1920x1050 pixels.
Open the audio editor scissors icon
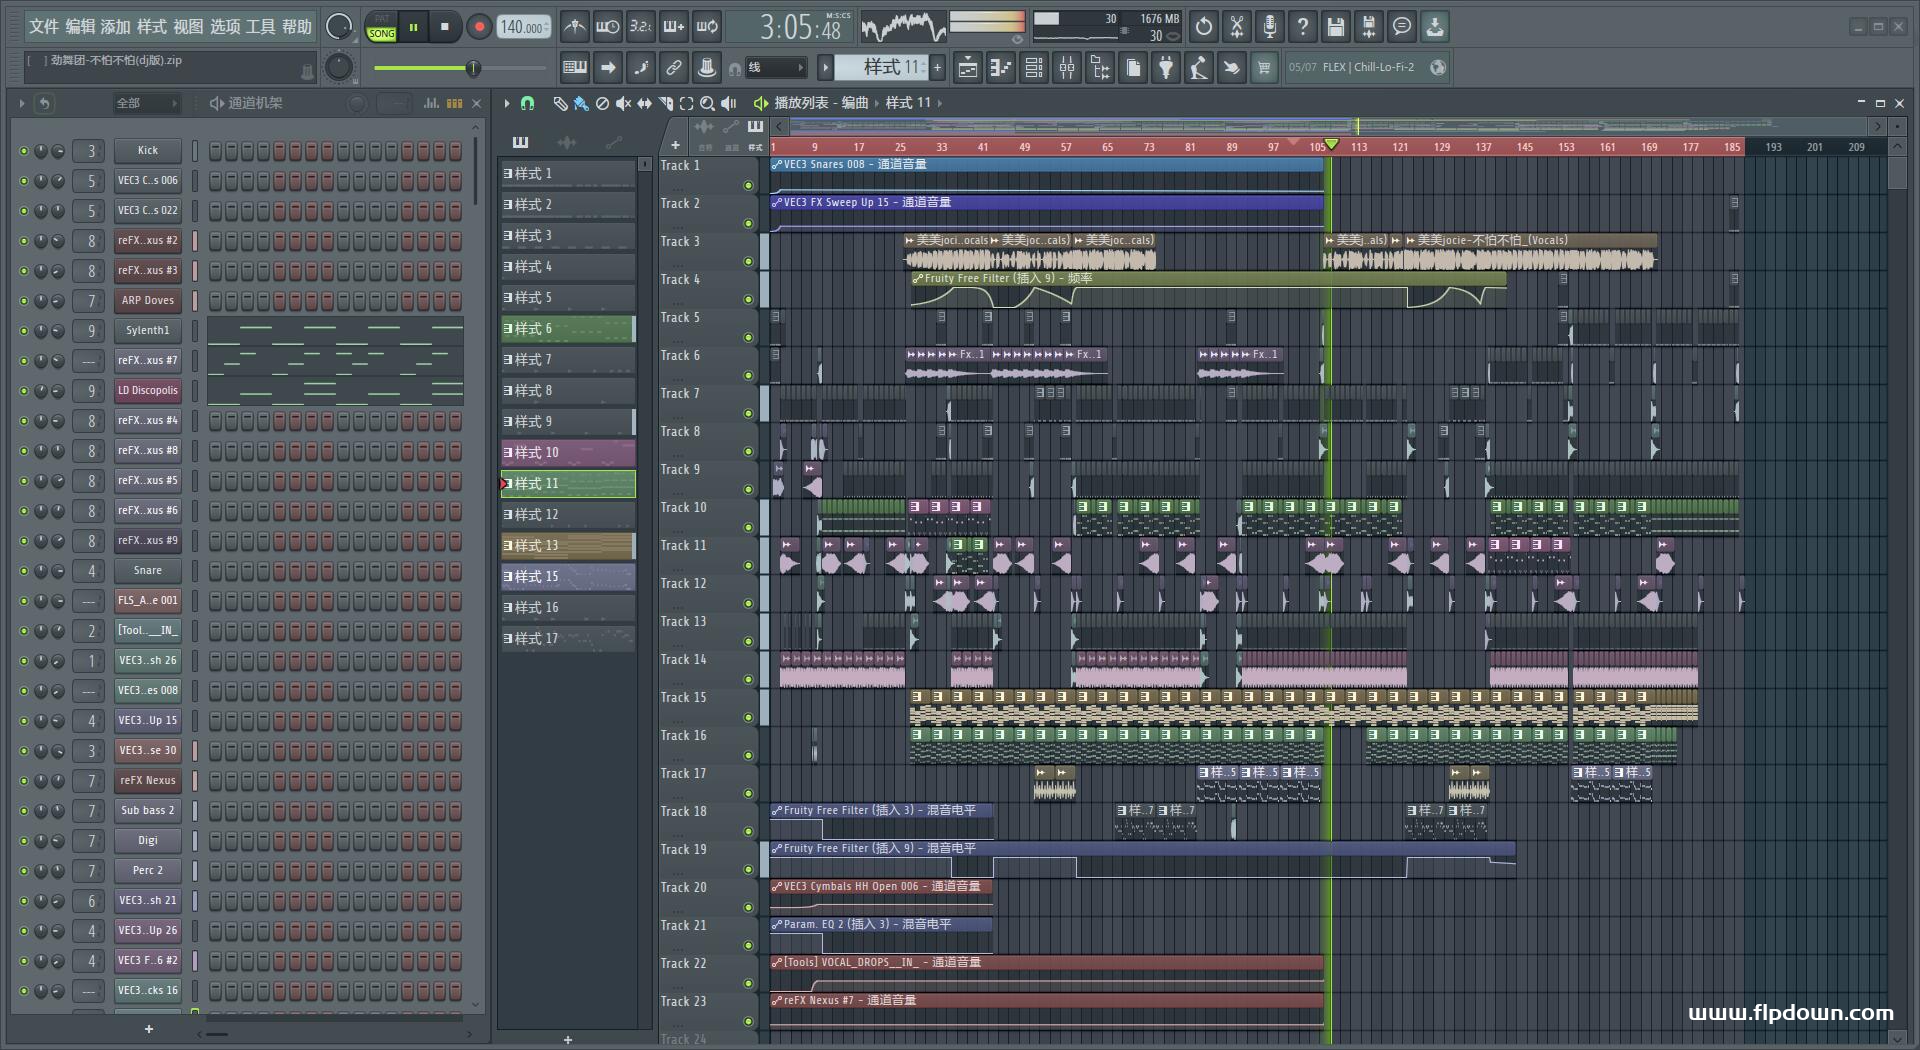click(1237, 27)
